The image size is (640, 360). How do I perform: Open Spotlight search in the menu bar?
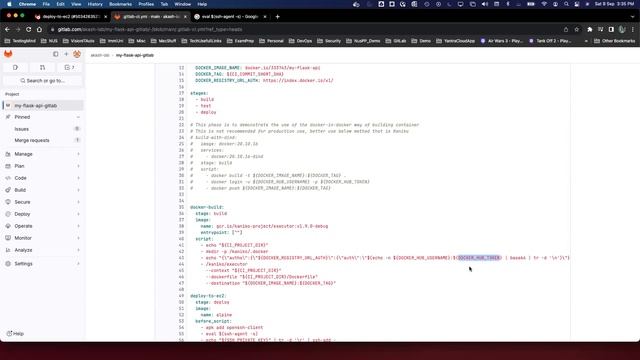click(566, 4)
